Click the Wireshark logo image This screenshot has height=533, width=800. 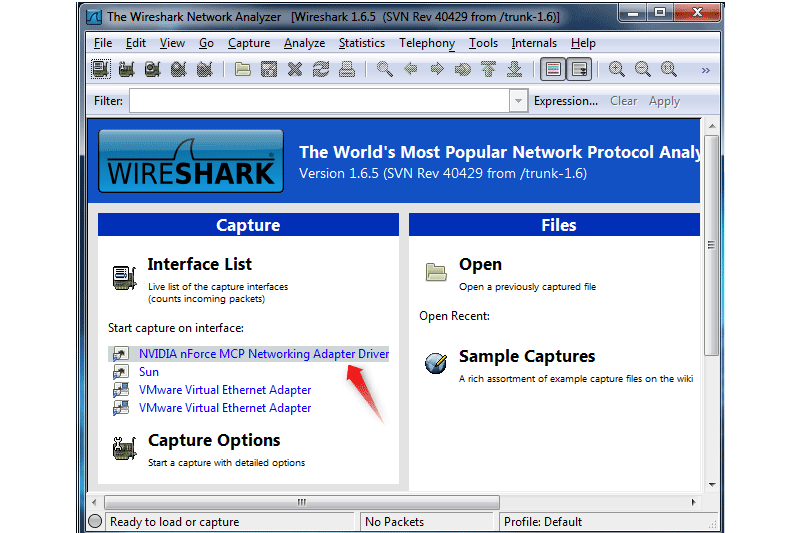click(191, 161)
